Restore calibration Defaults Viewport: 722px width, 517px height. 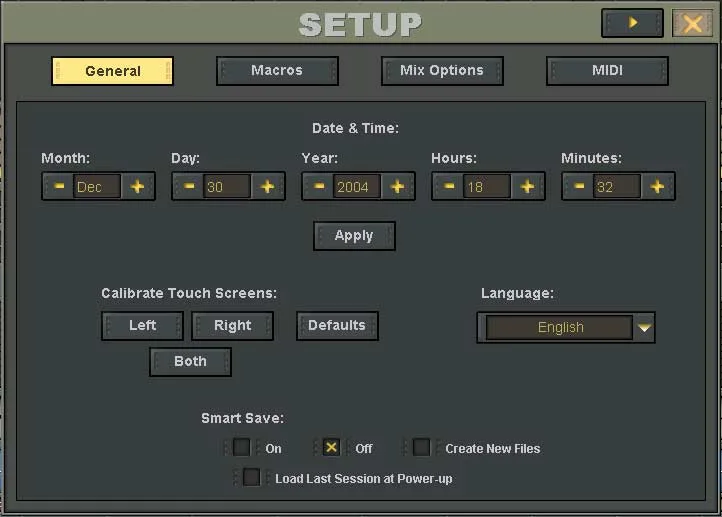[x=337, y=325]
